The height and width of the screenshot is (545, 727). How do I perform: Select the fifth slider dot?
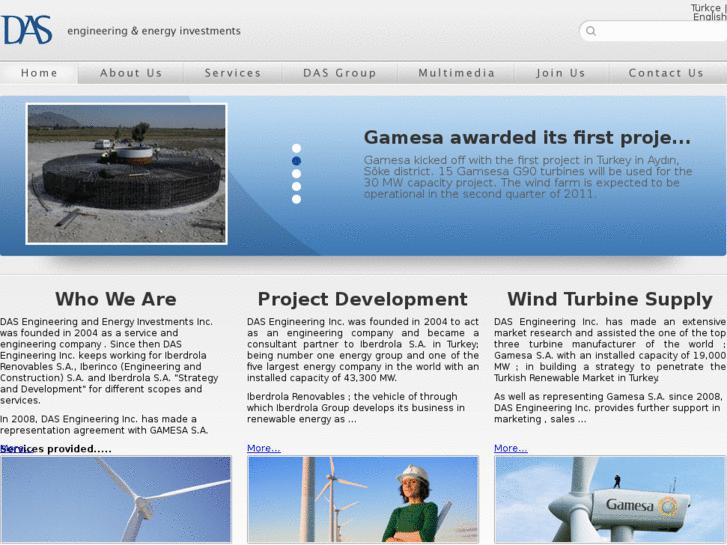click(x=296, y=199)
